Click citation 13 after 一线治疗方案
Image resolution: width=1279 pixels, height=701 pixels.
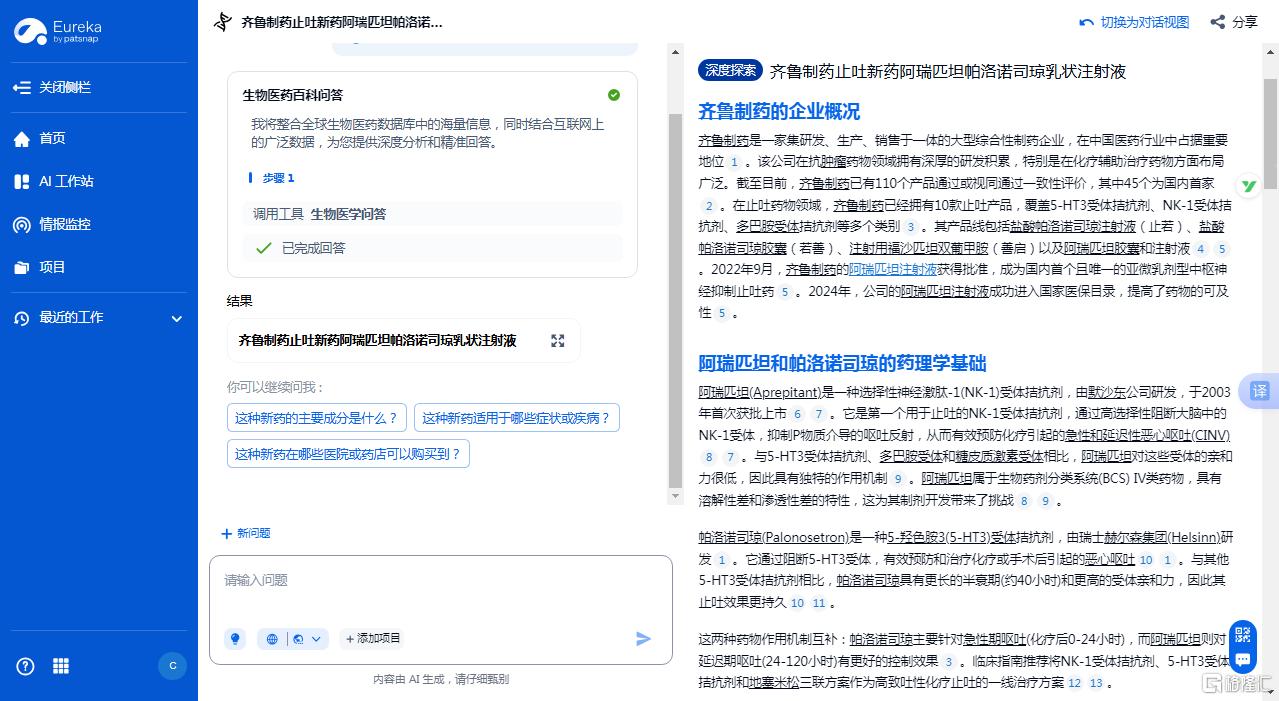click(x=1096, y=684)
